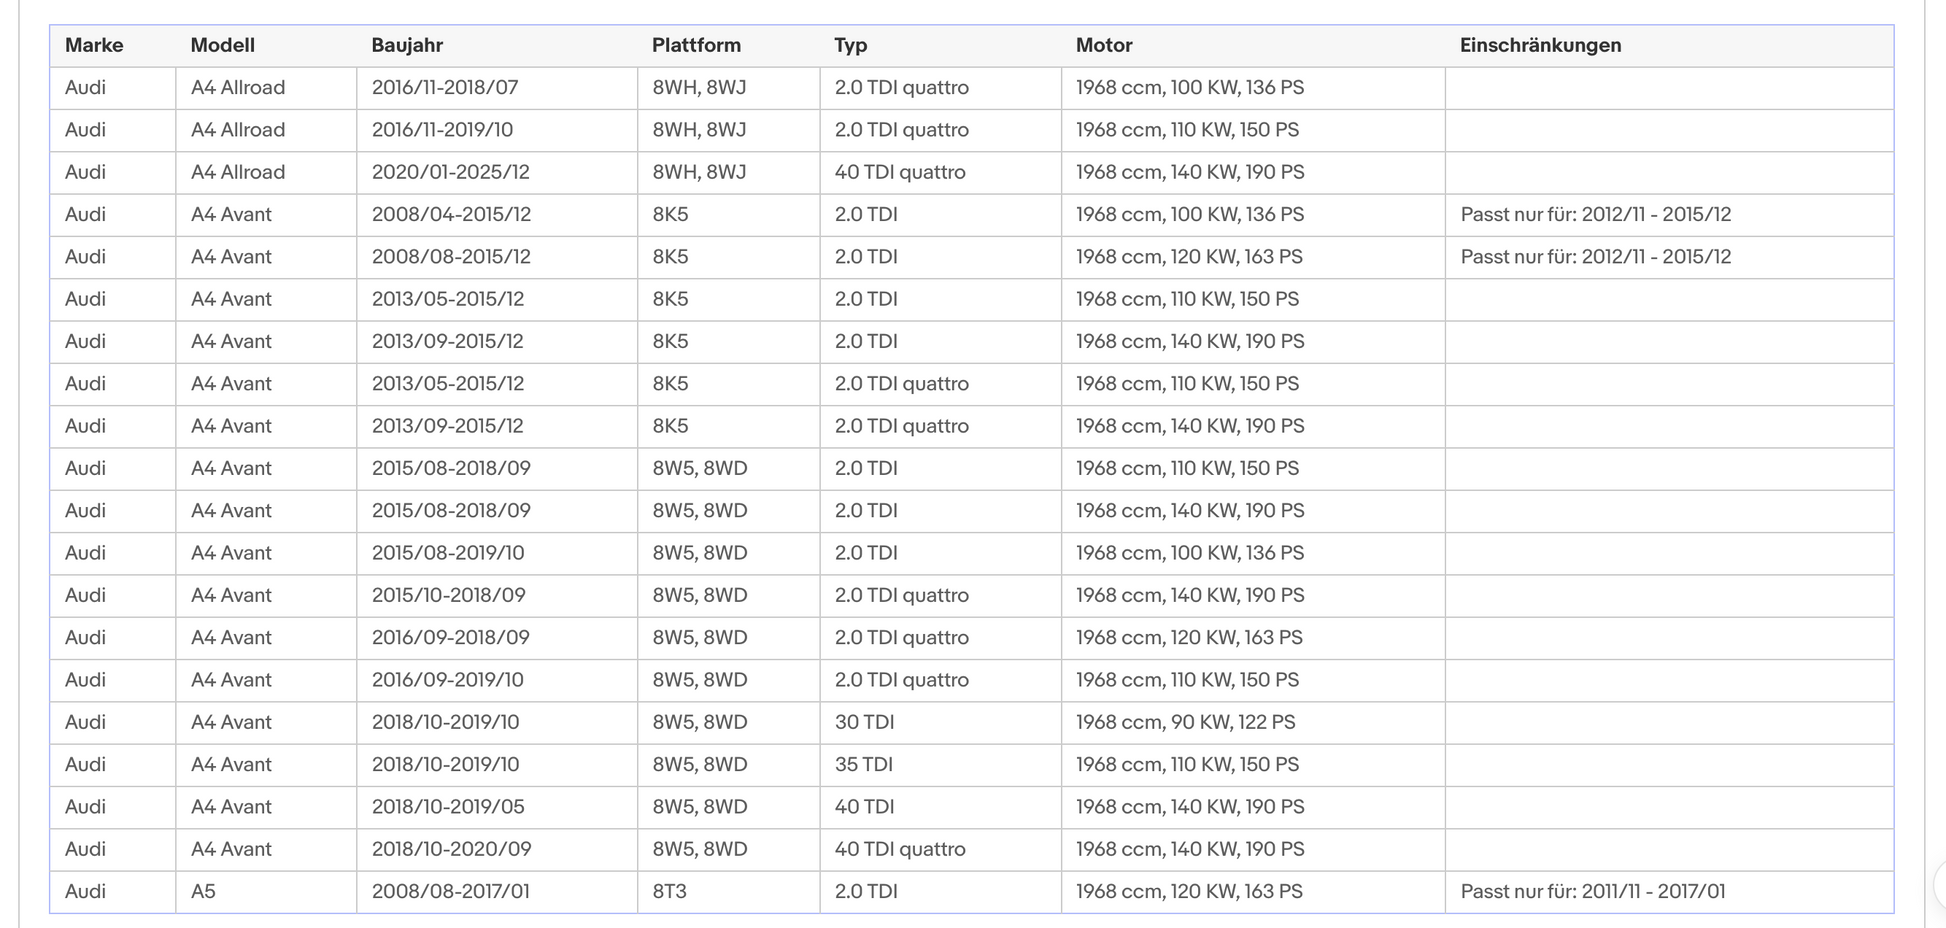
Task: Select the 2015/10-2018/09 Baujahr cell
Action: (x=496, y=595)
